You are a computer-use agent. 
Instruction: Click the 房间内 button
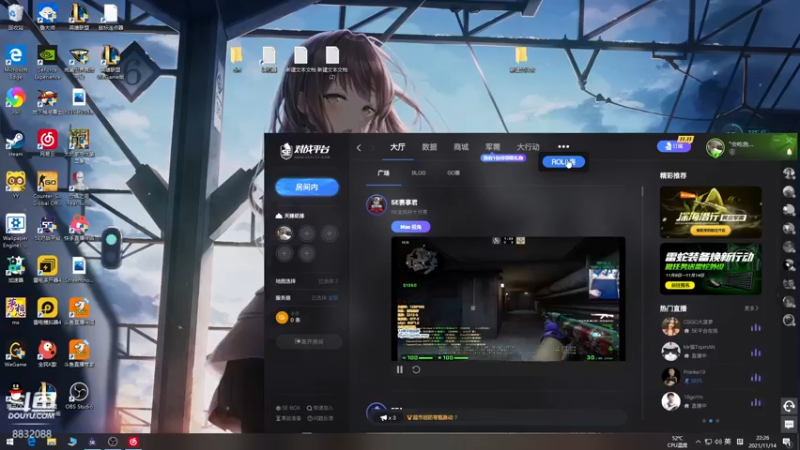pyautogui.click(x=307, y=187)
